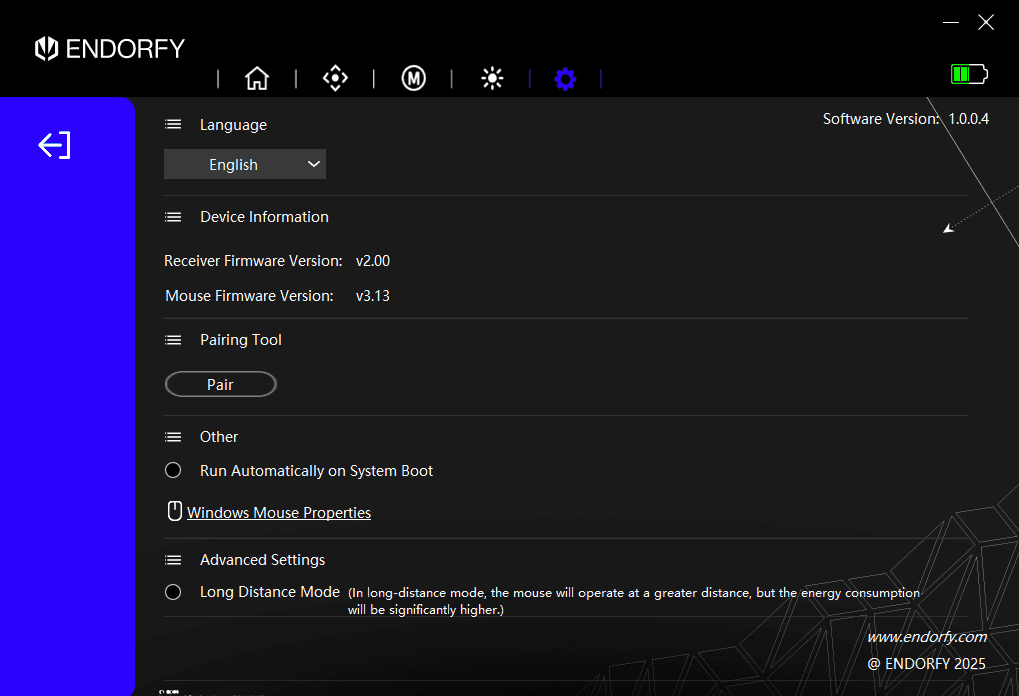Click the battery status indicator
The image size is (1019, 696).
[967, 73]
